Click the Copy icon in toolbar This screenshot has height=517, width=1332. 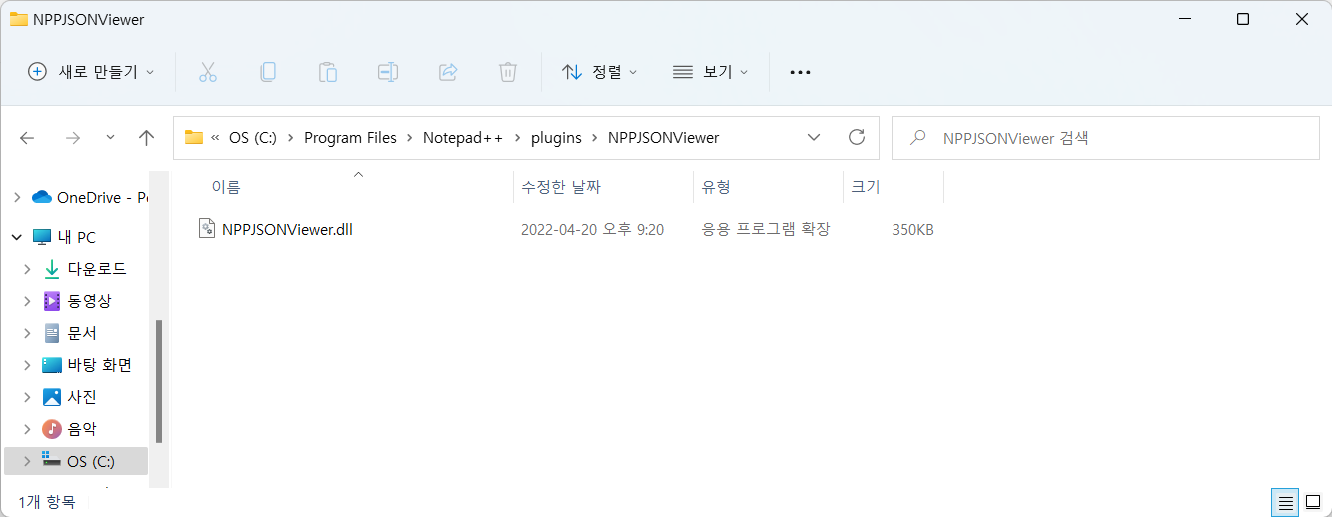(268, 72)
